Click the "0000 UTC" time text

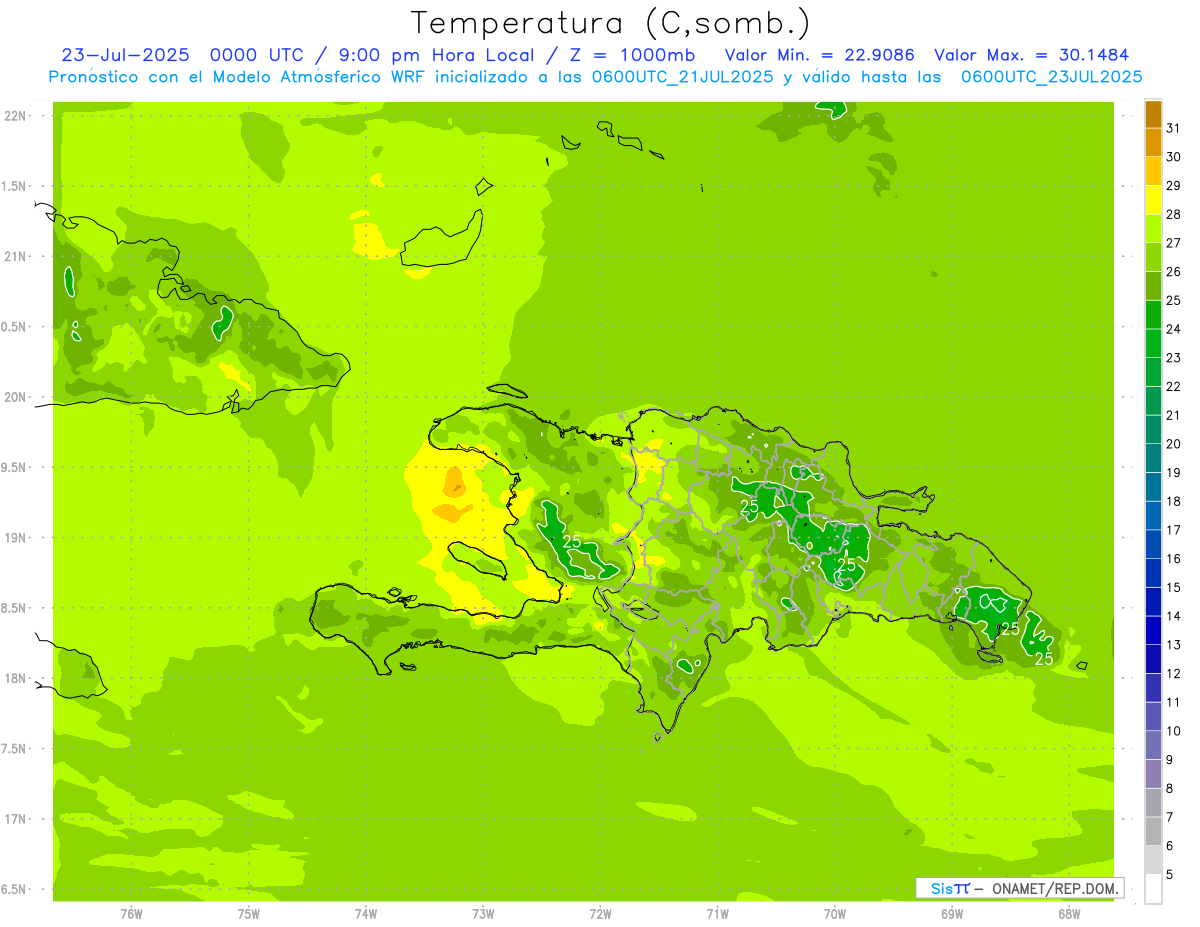[258, 55]
